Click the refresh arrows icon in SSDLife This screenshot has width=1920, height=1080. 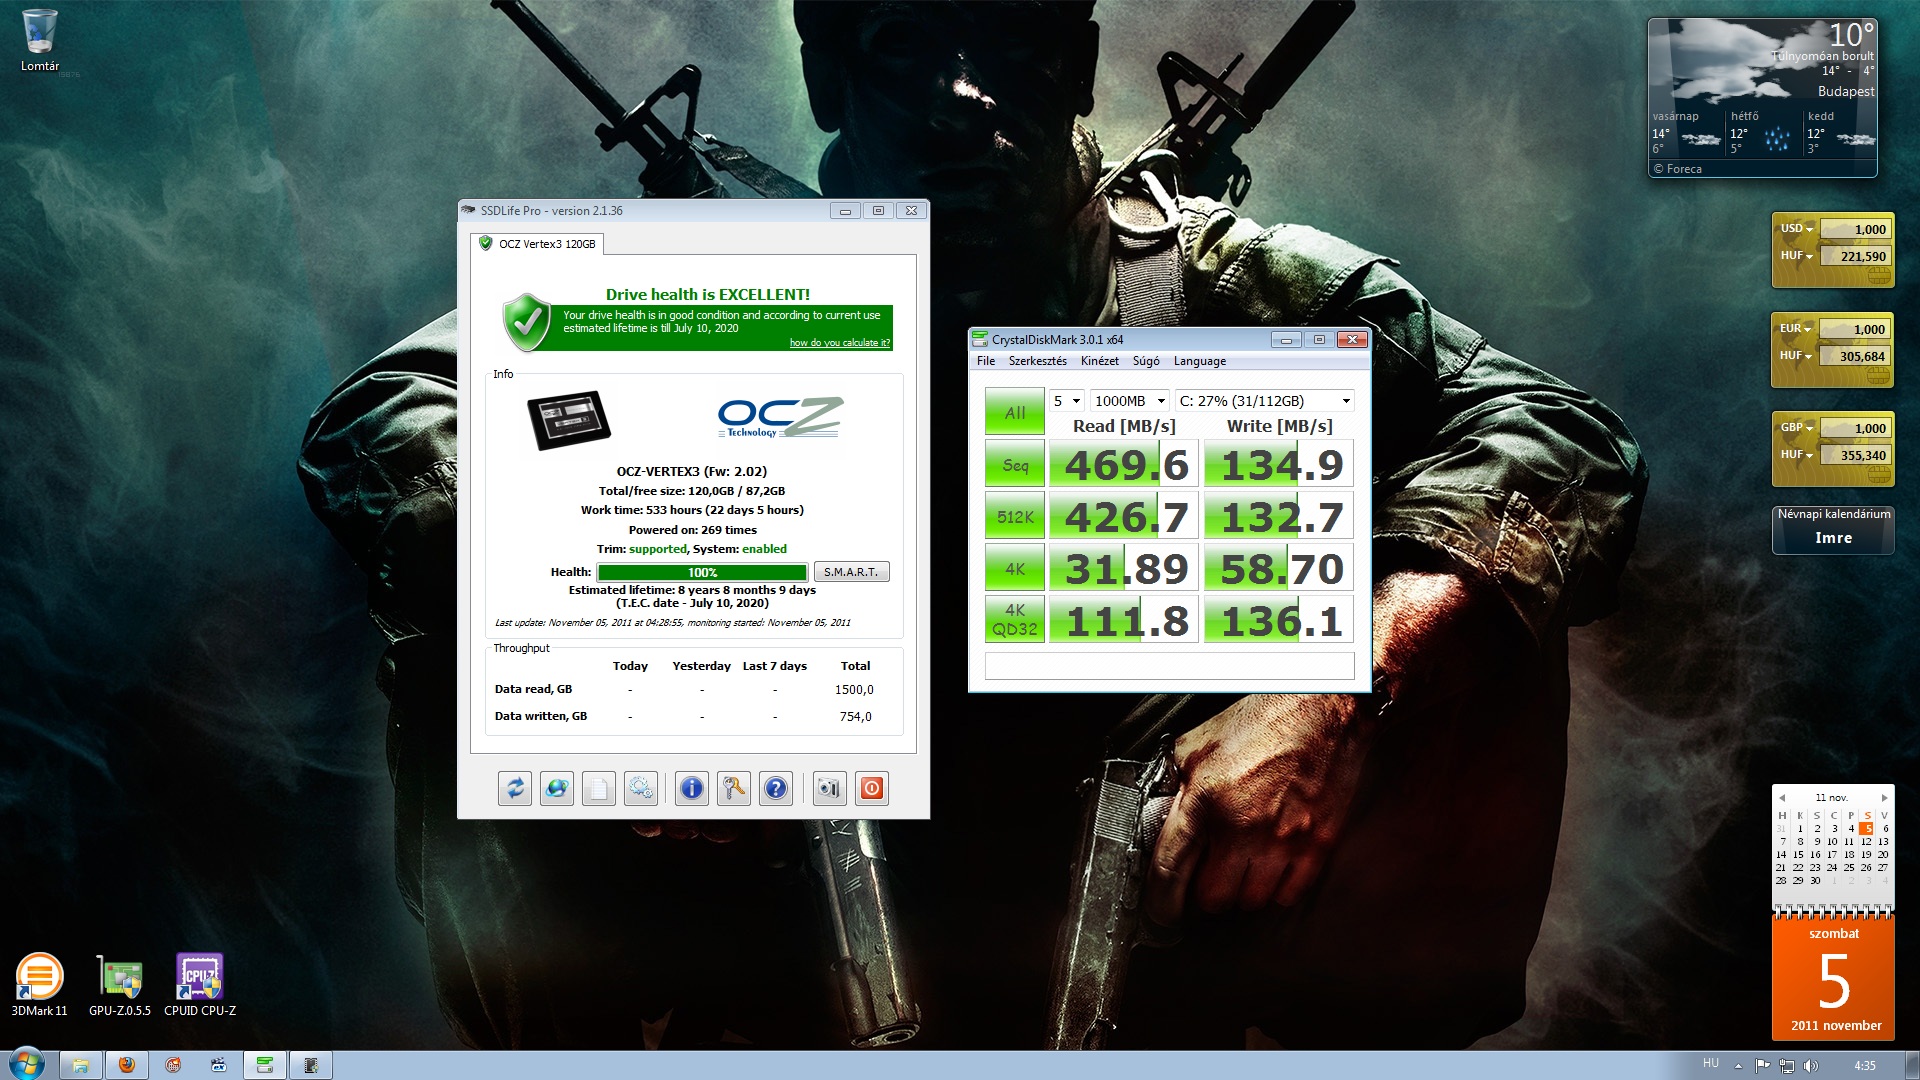515,789
